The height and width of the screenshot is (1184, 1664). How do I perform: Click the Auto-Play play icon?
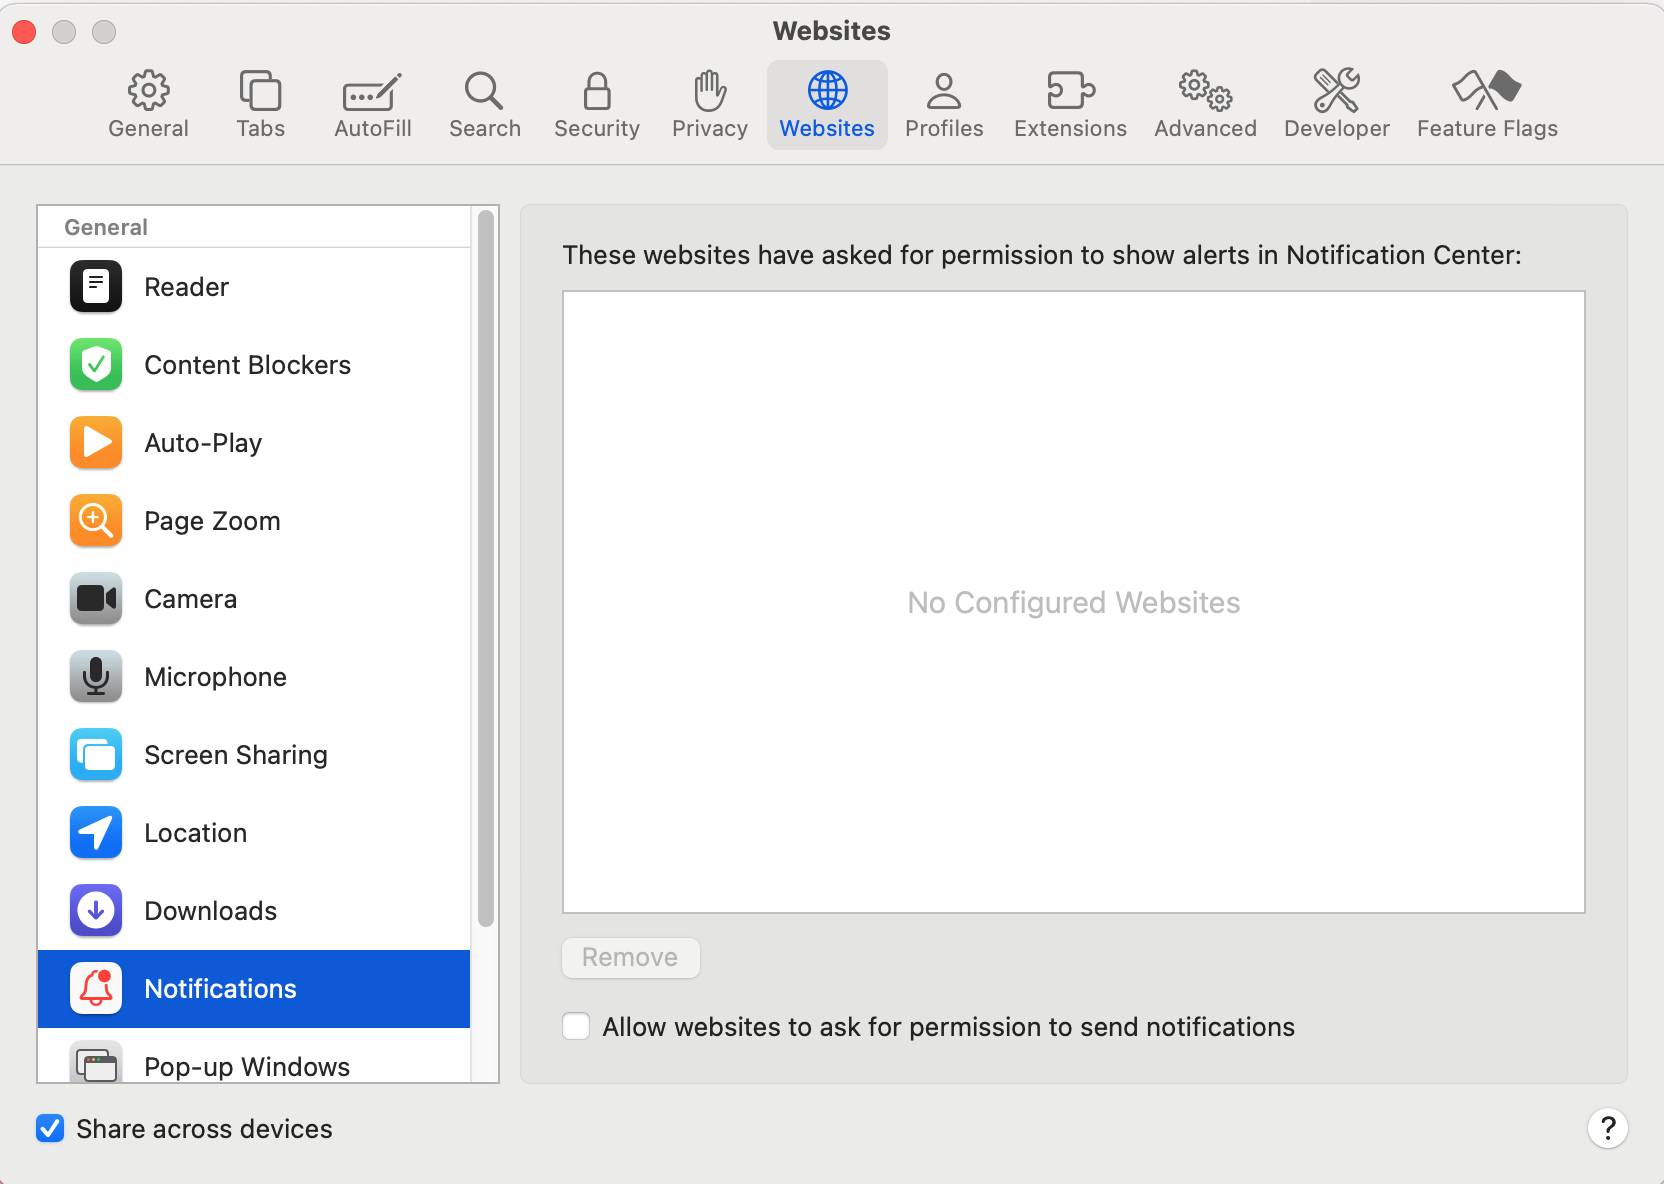[x=95, y=442]
